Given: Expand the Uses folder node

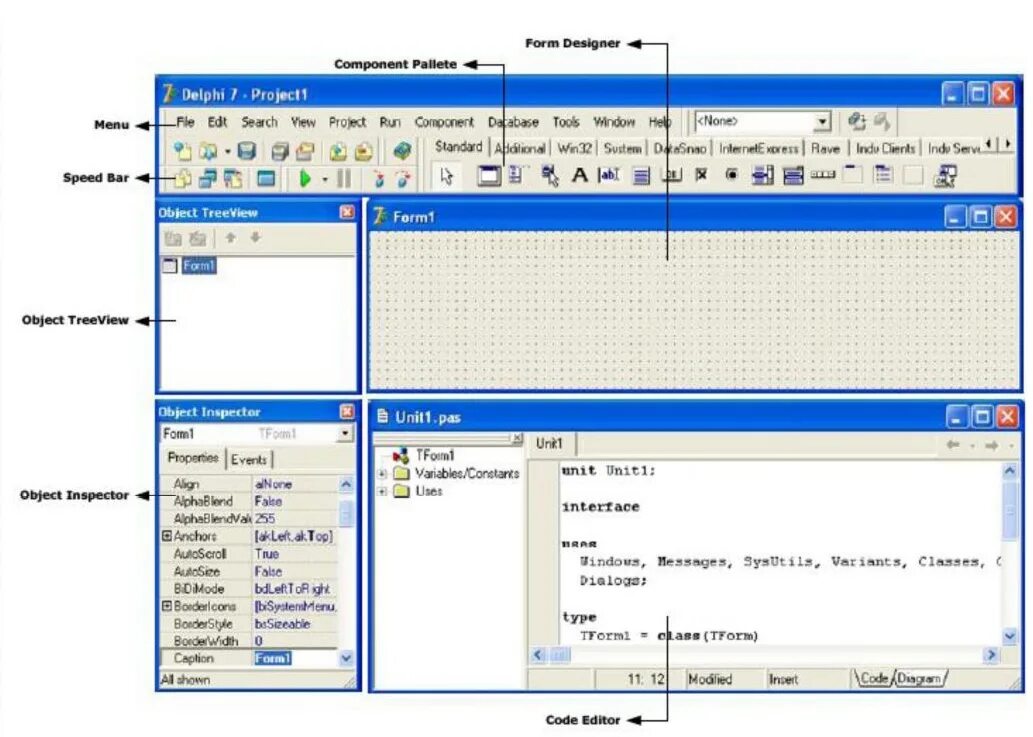Looking at the screenshot, I should pos(382,491).
